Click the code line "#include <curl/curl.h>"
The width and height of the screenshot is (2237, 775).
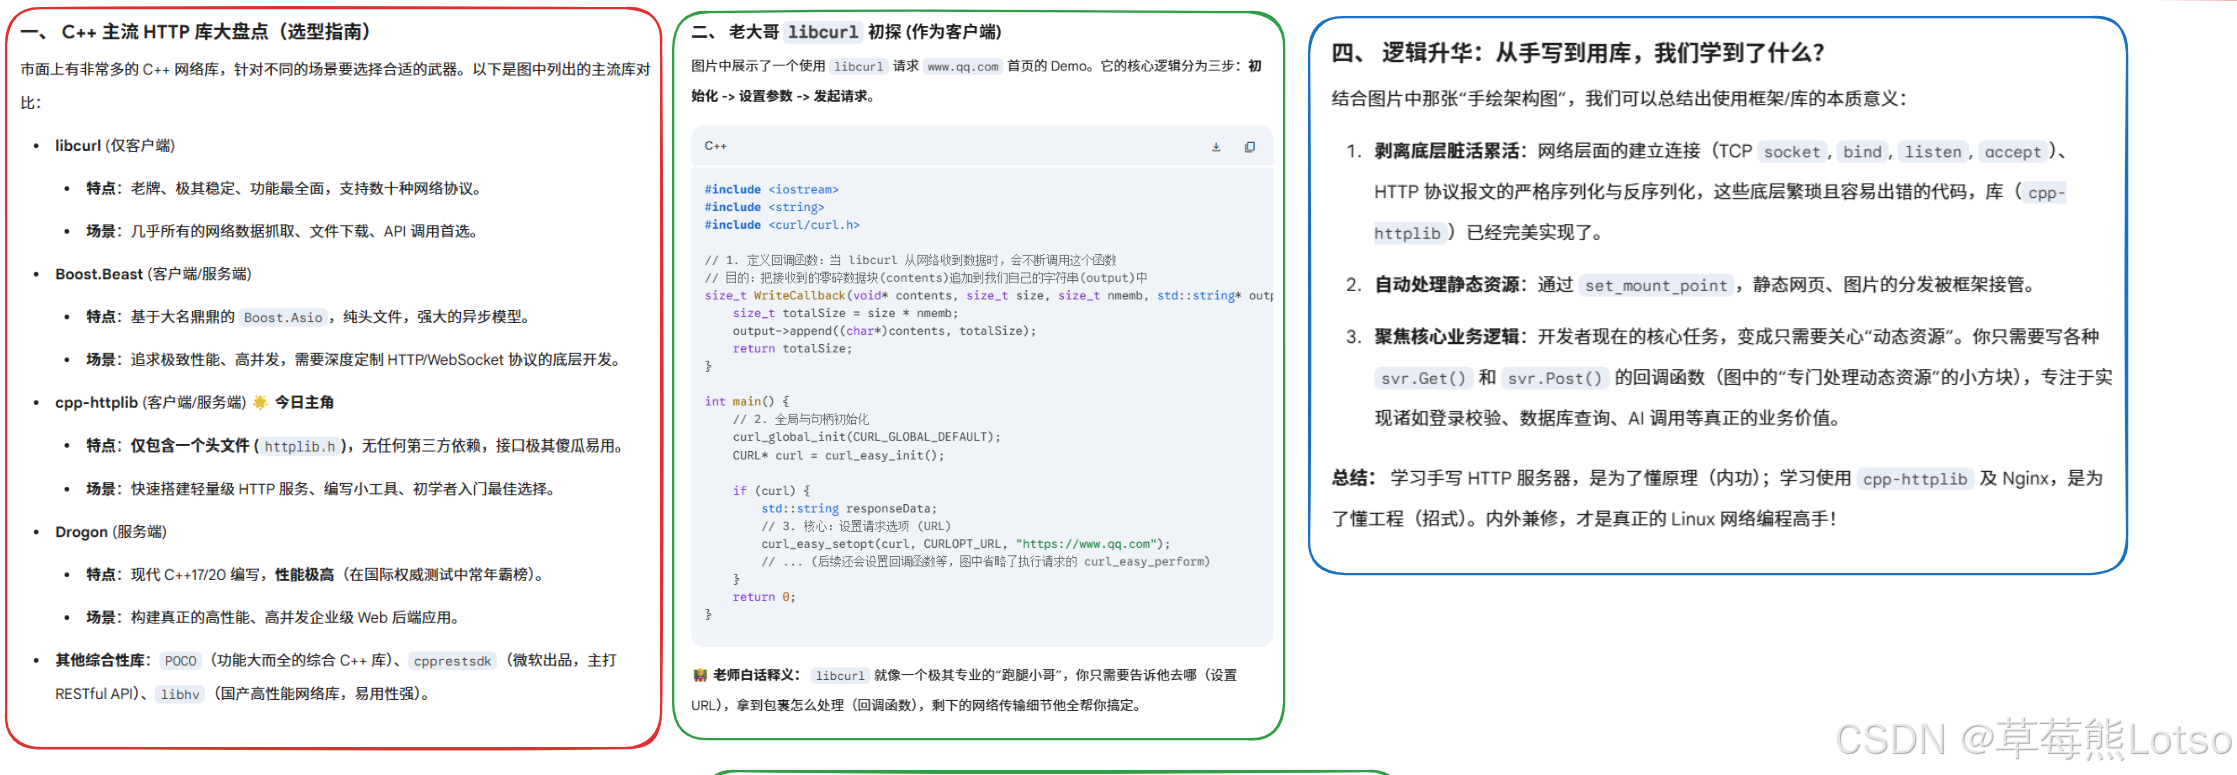coord(782,225)
